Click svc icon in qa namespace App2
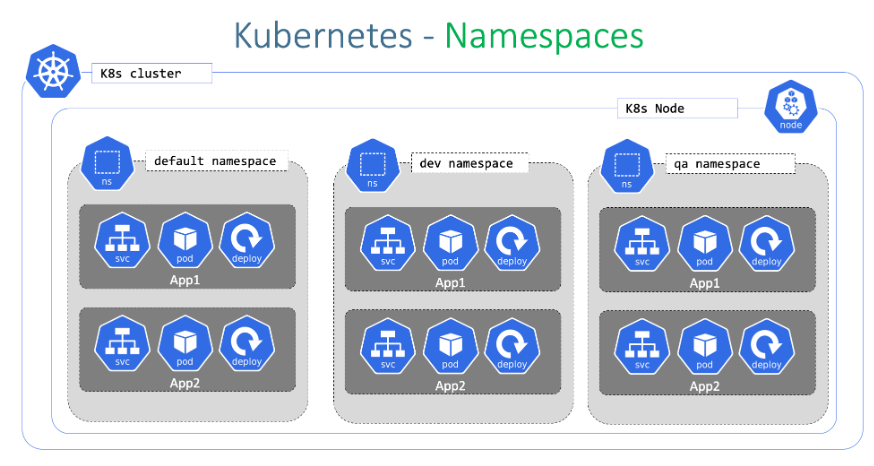874x466 pixels. click(642, 347)
